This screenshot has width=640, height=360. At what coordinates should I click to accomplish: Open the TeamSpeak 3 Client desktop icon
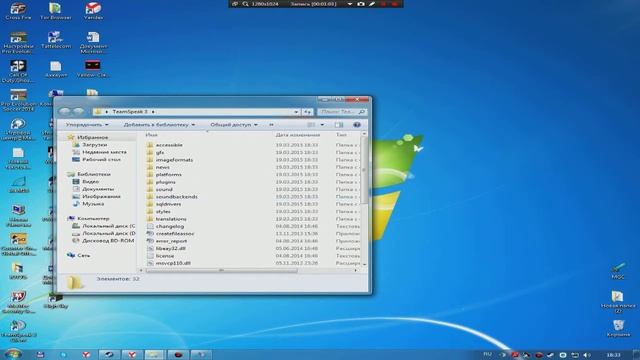click(x=18, y=331)
